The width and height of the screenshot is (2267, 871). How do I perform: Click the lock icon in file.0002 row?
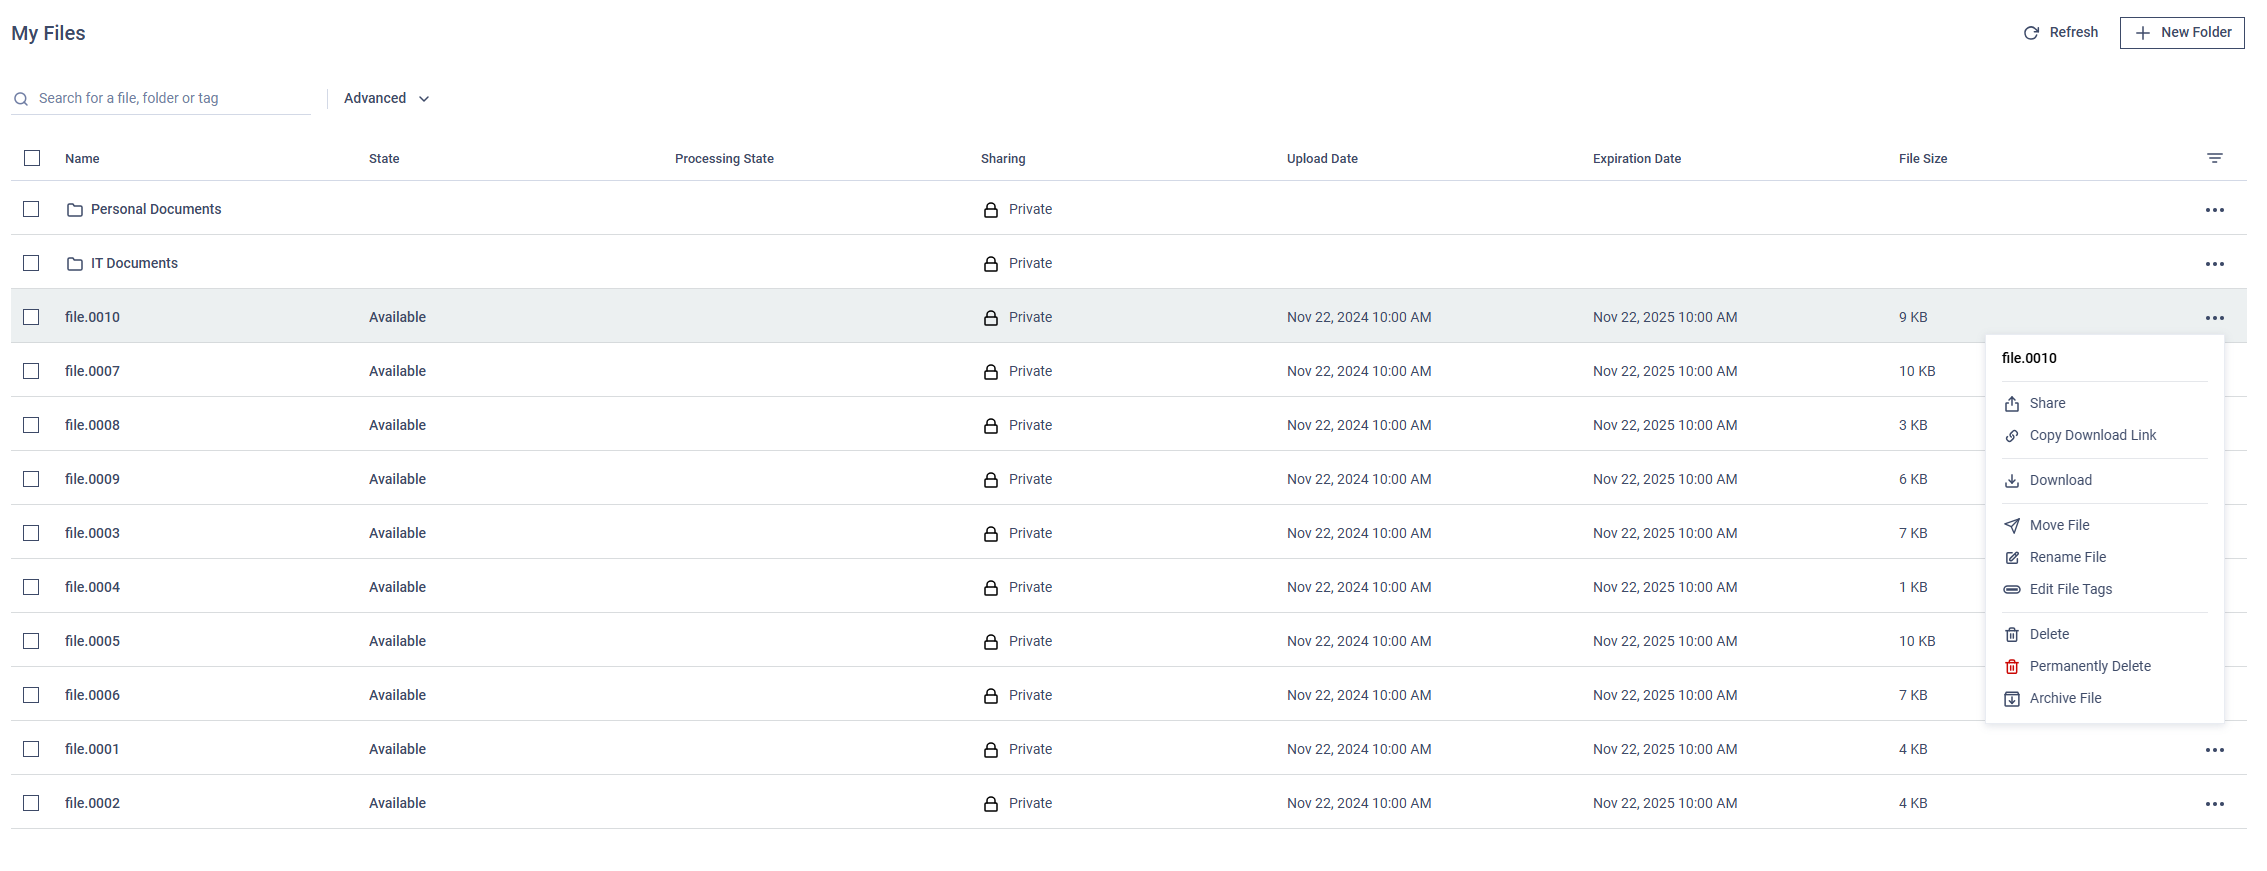pyautogui.click(x=991, y=804)
